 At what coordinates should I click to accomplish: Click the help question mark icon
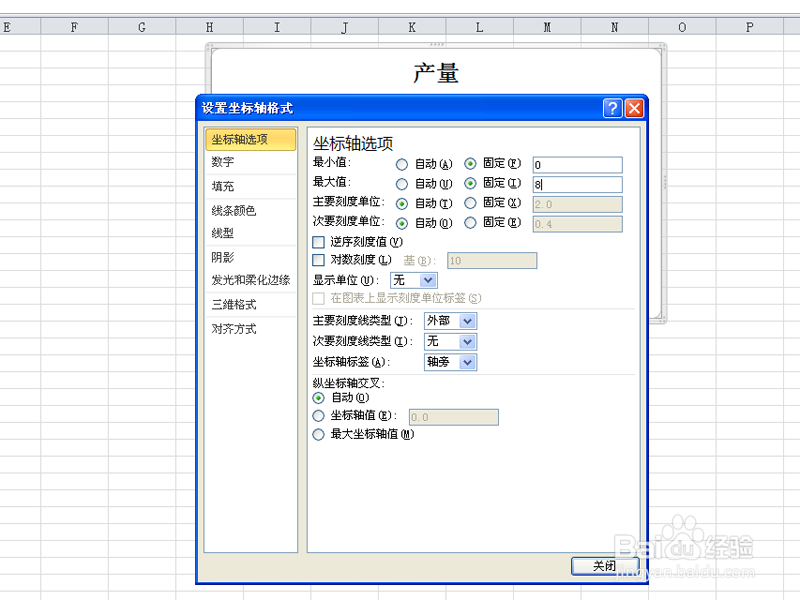[612, 108]
